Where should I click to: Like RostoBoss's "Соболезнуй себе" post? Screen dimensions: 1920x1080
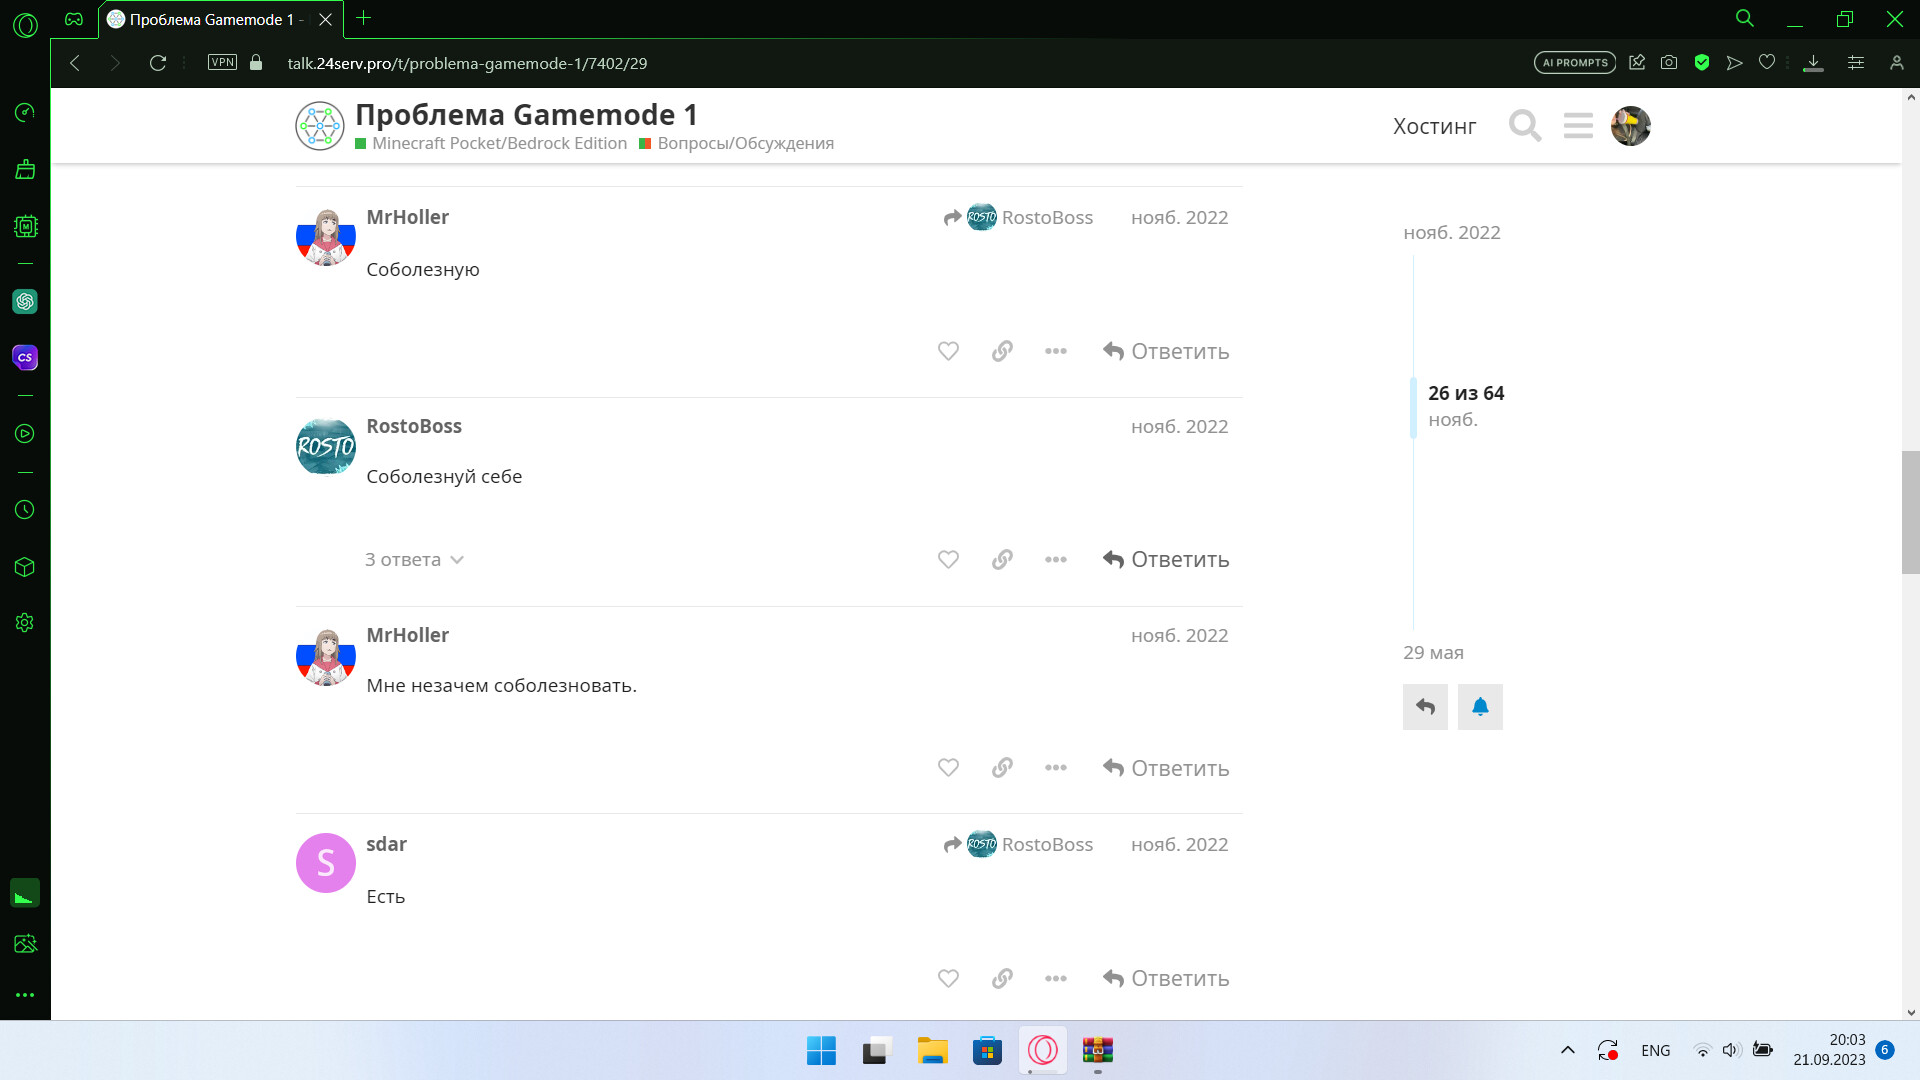[948, 559]
